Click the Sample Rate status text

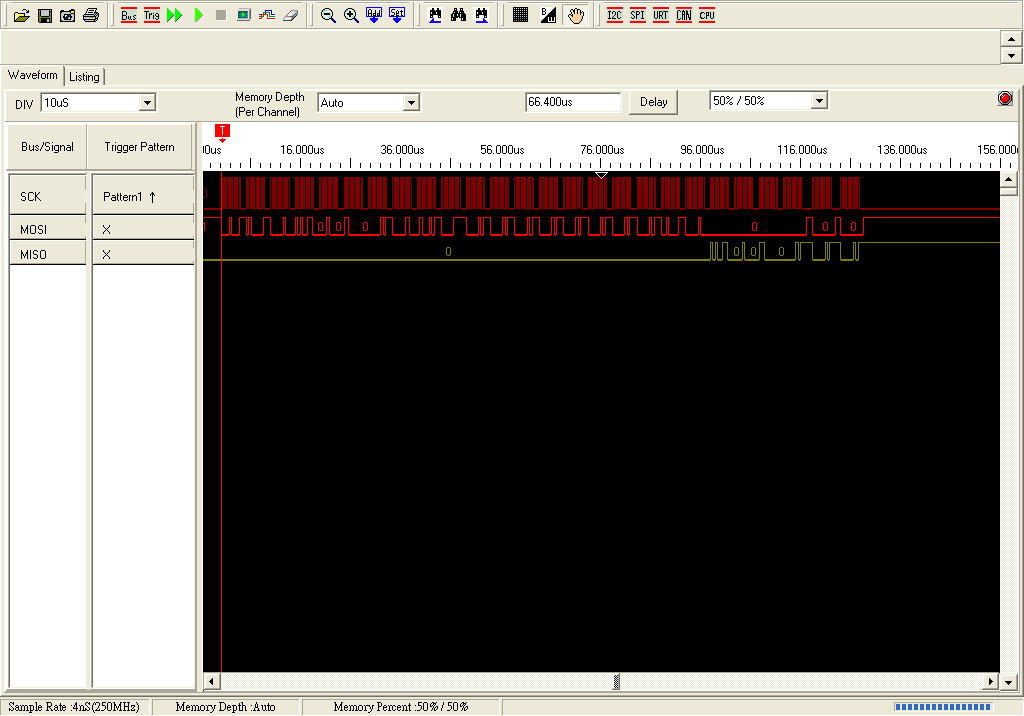[x=74, y=707]
